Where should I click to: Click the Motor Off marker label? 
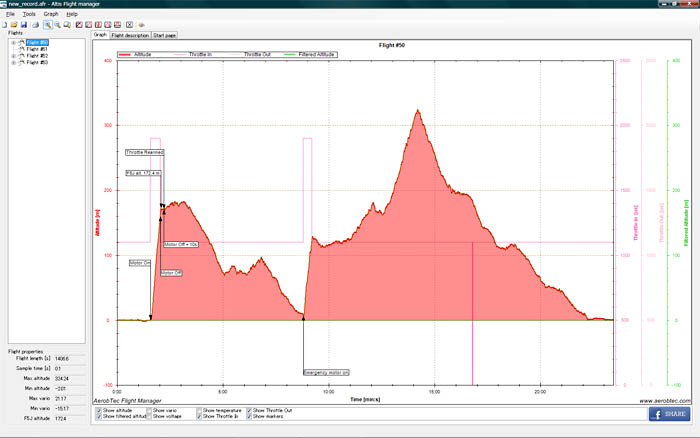[x=171, y=273]
